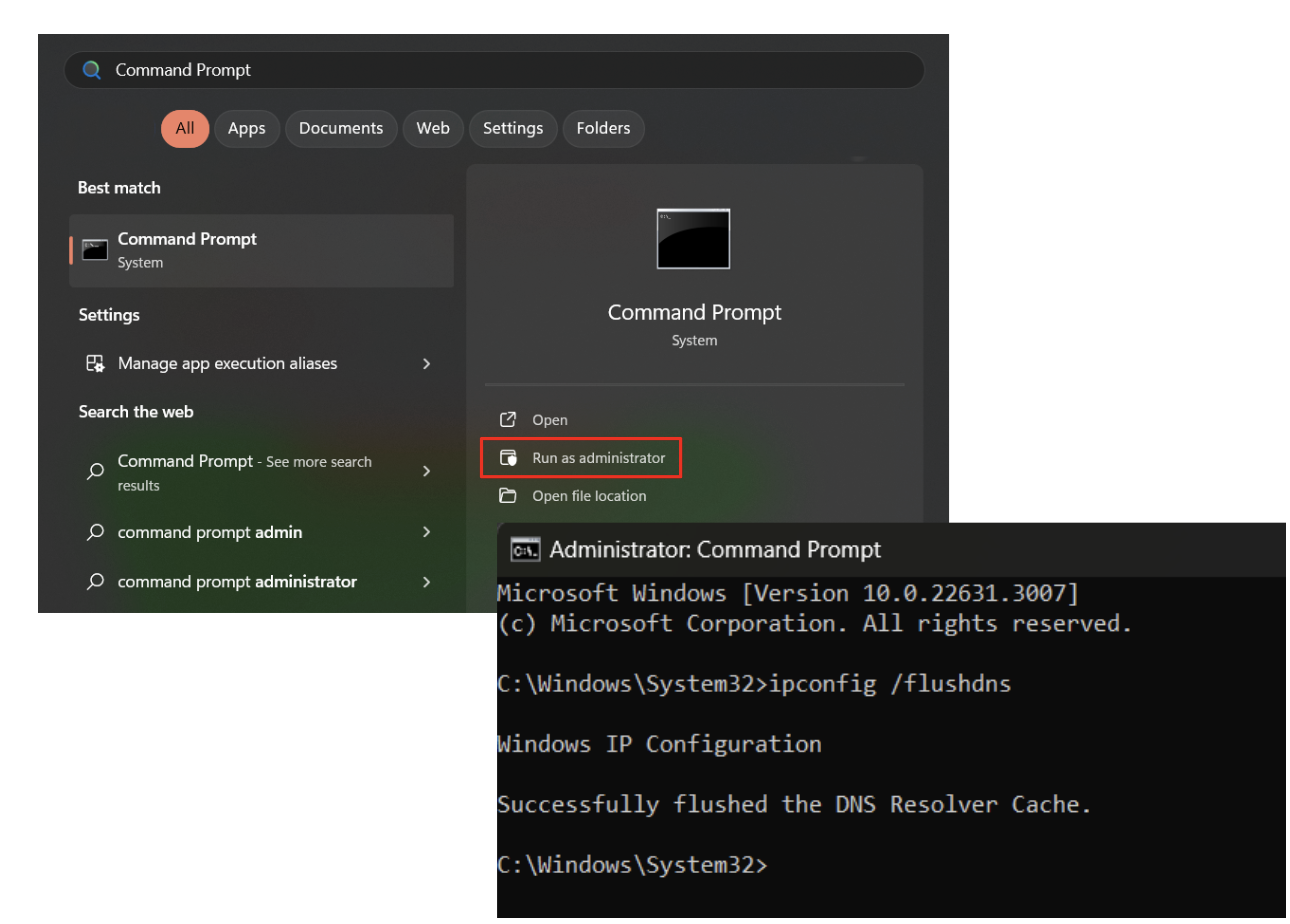This screenshot has width=1290, height=924.
Task: Switch to the Apps filter tab
Action: [246, 128]
